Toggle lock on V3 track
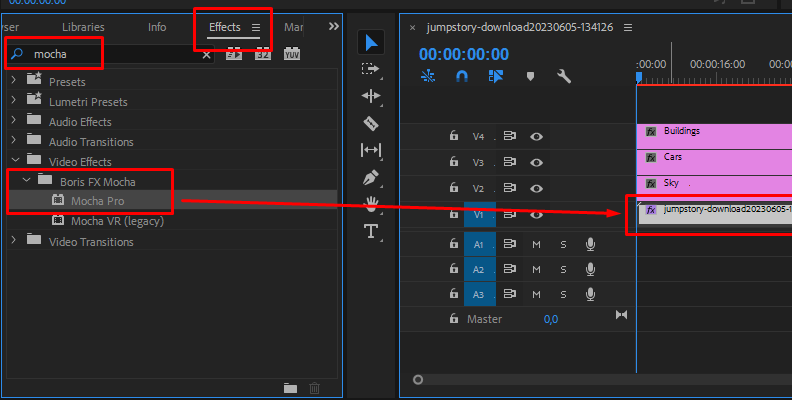Image resolution: width=792 pixels, height=400 pixels. [x=454, y=162]
